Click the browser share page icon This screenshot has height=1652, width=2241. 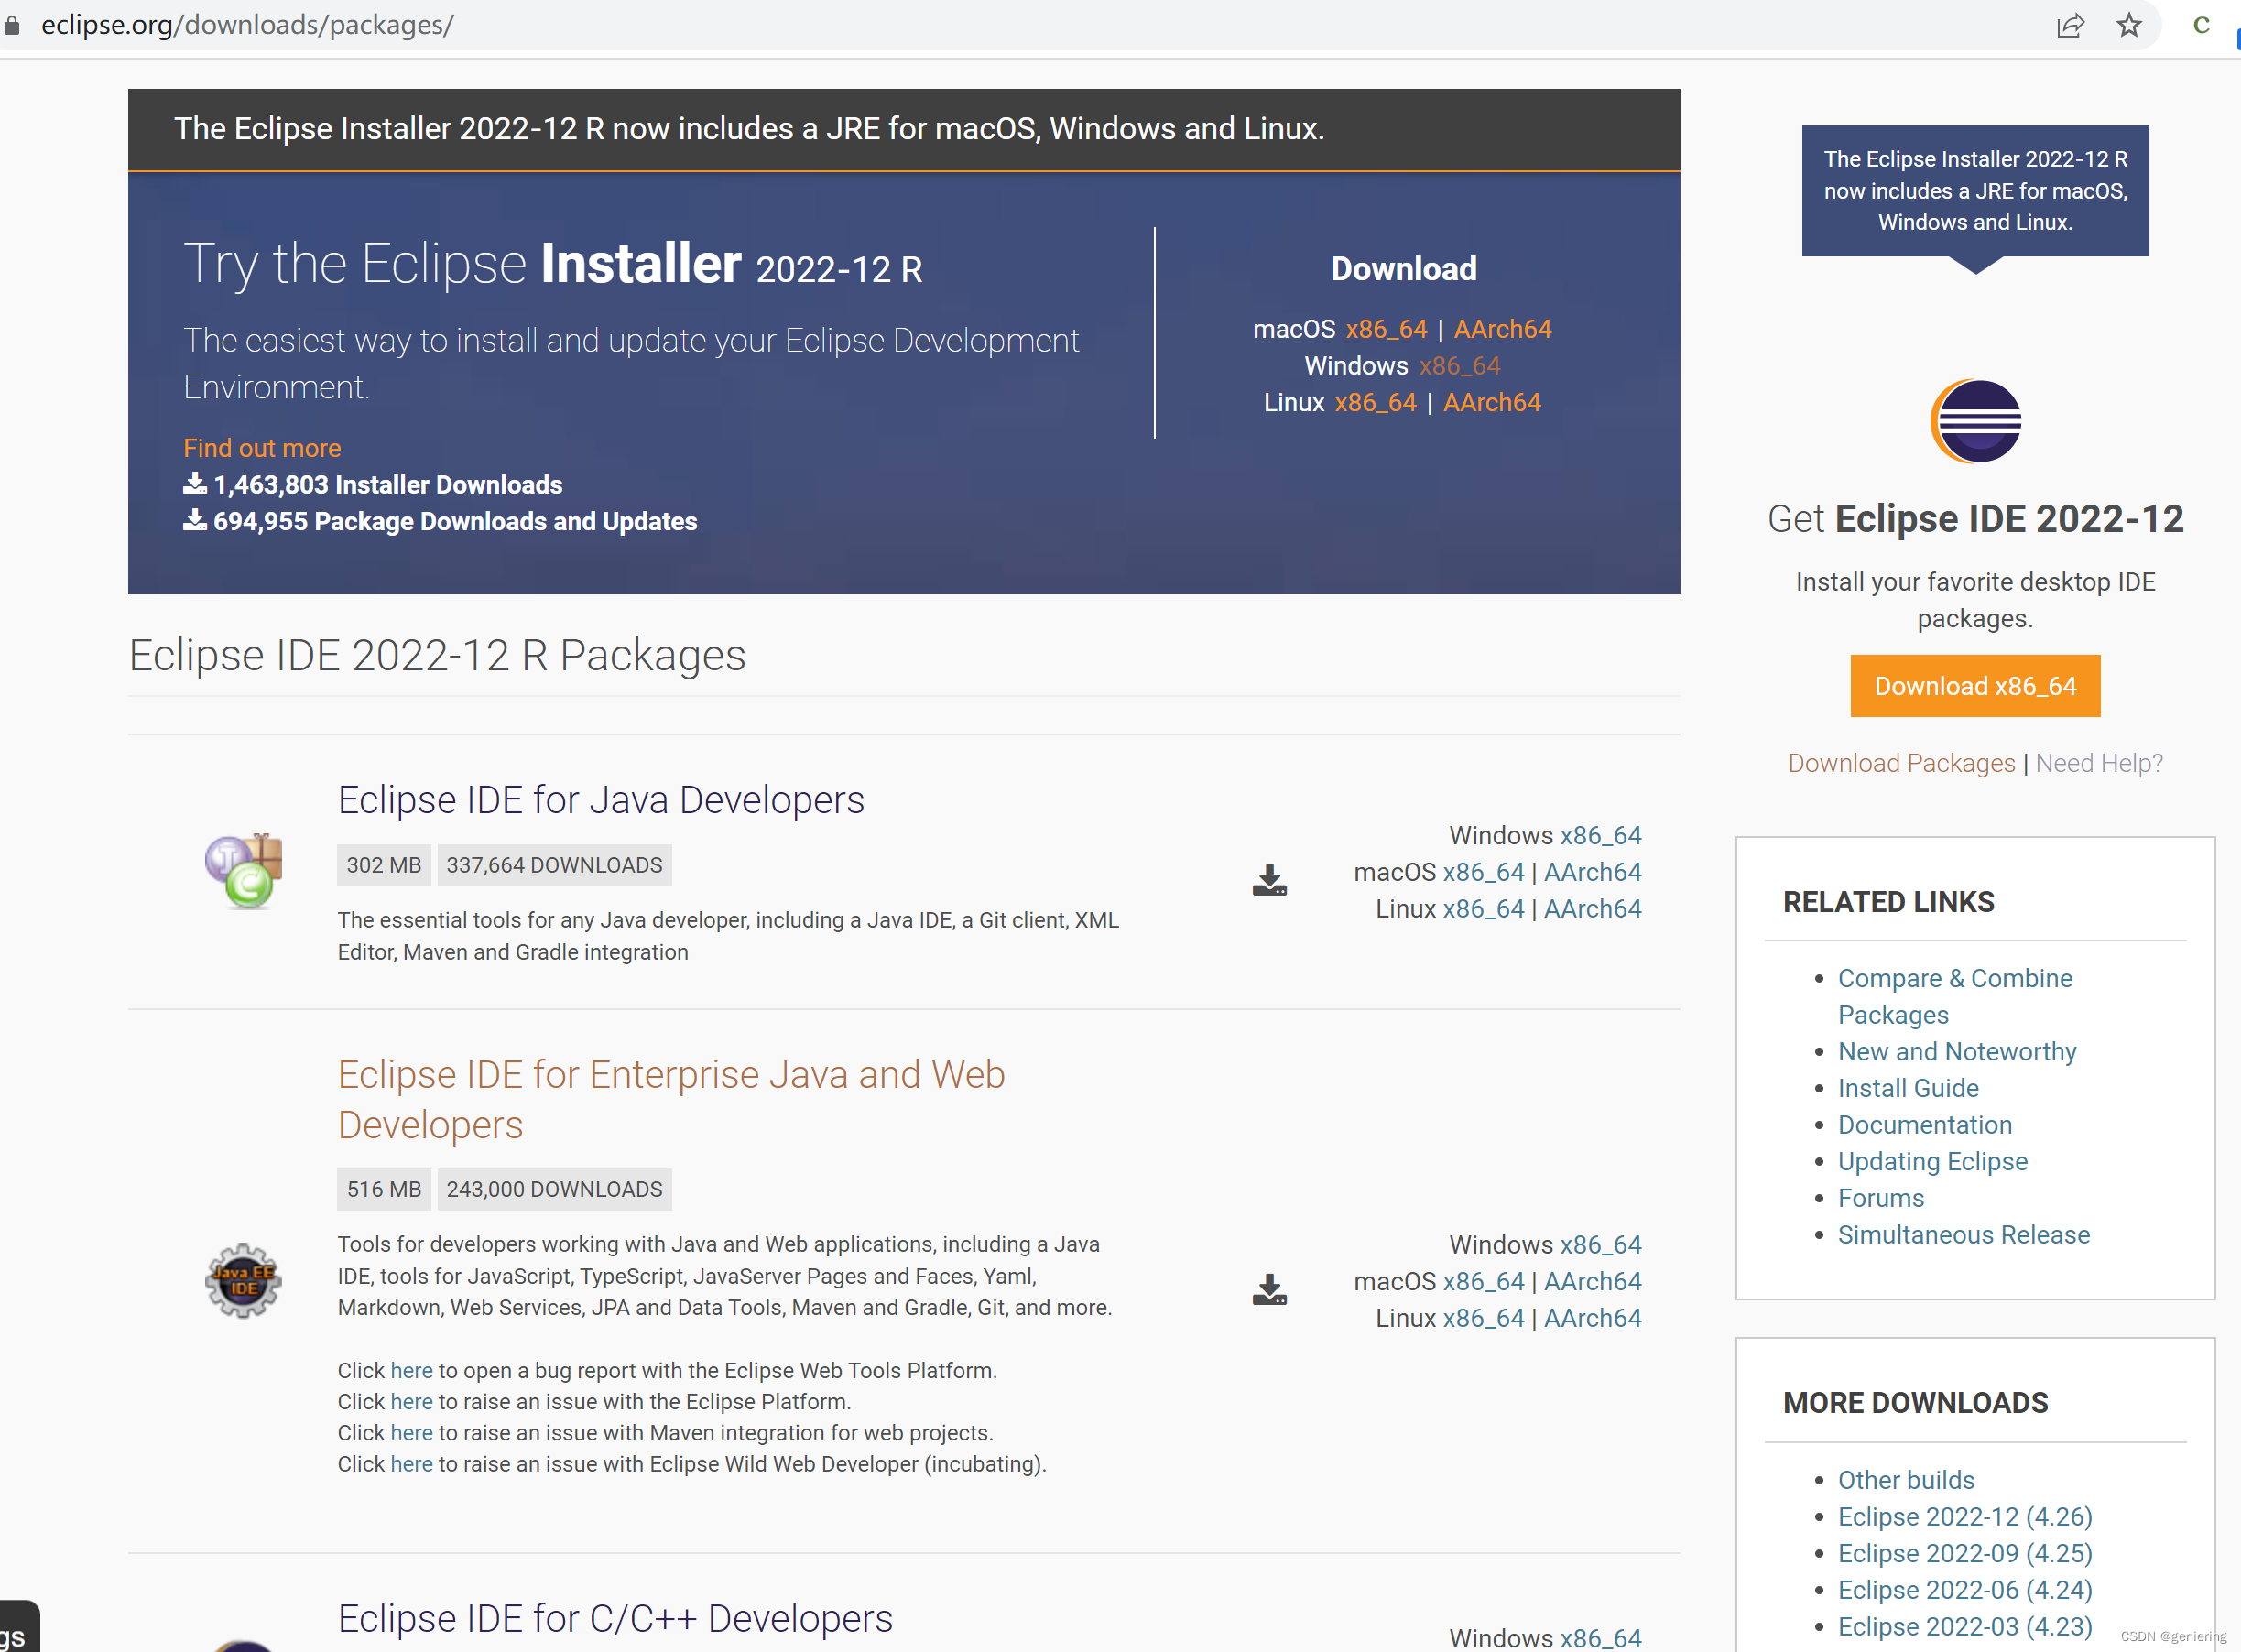[x=2069, y=25]
